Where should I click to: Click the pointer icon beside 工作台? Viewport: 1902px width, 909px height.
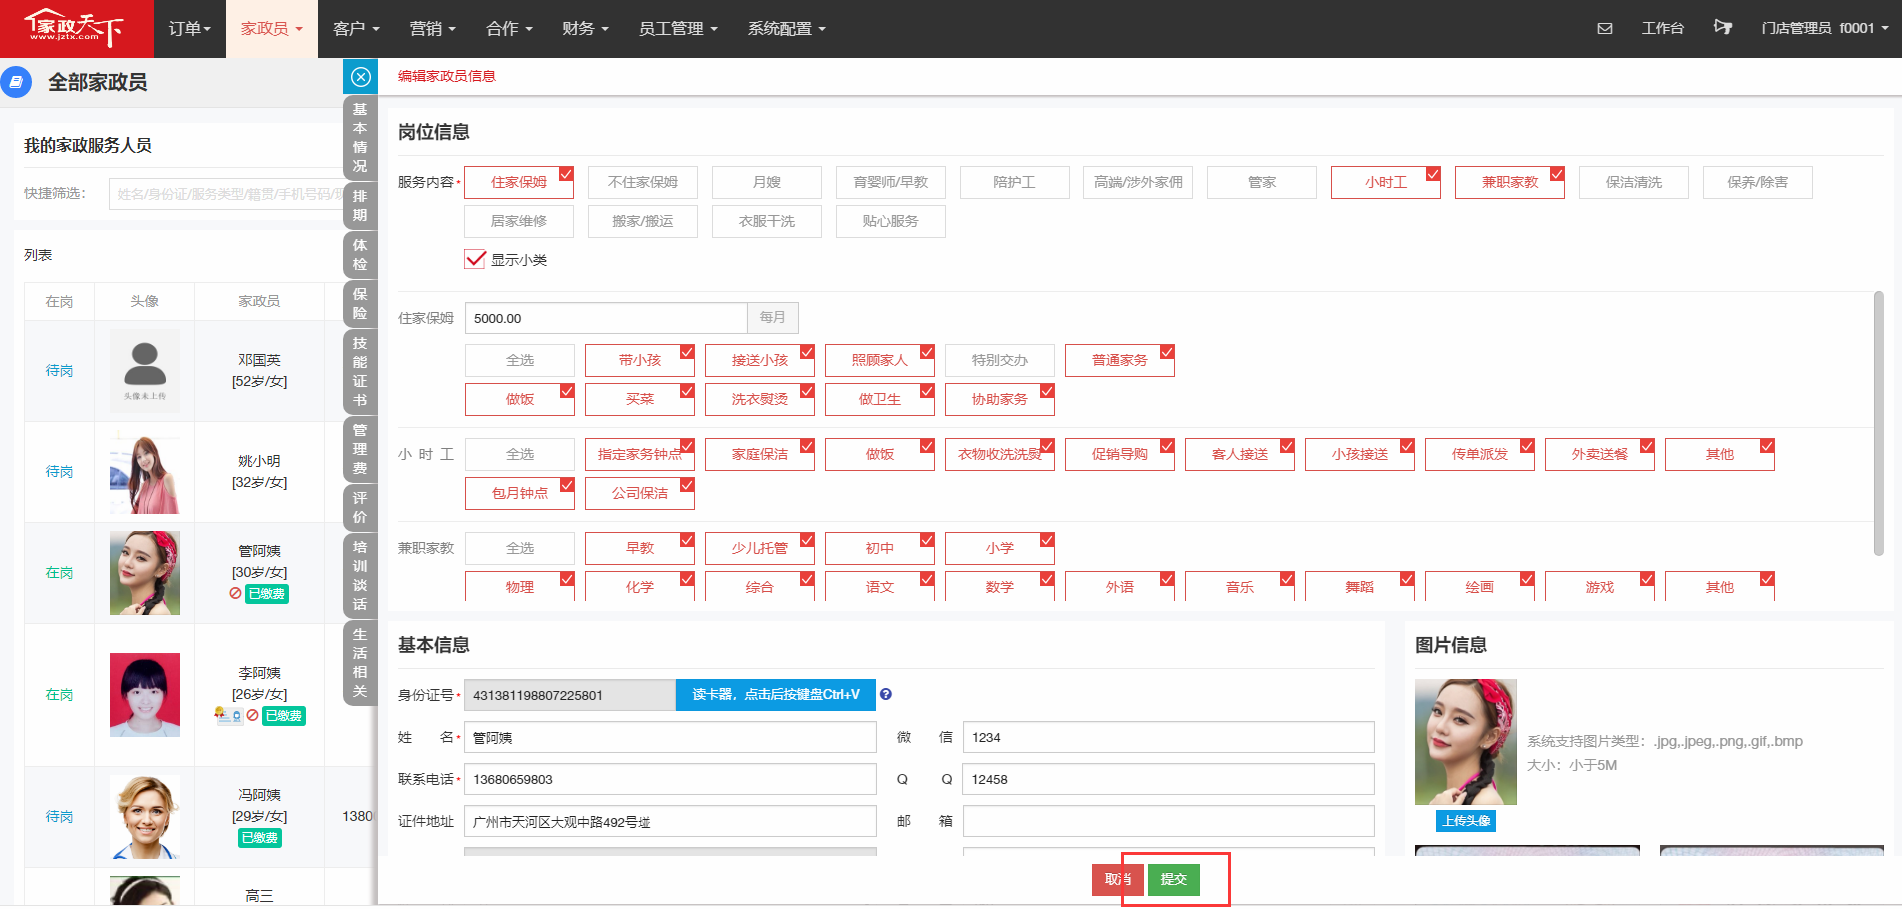point(1723,28)
